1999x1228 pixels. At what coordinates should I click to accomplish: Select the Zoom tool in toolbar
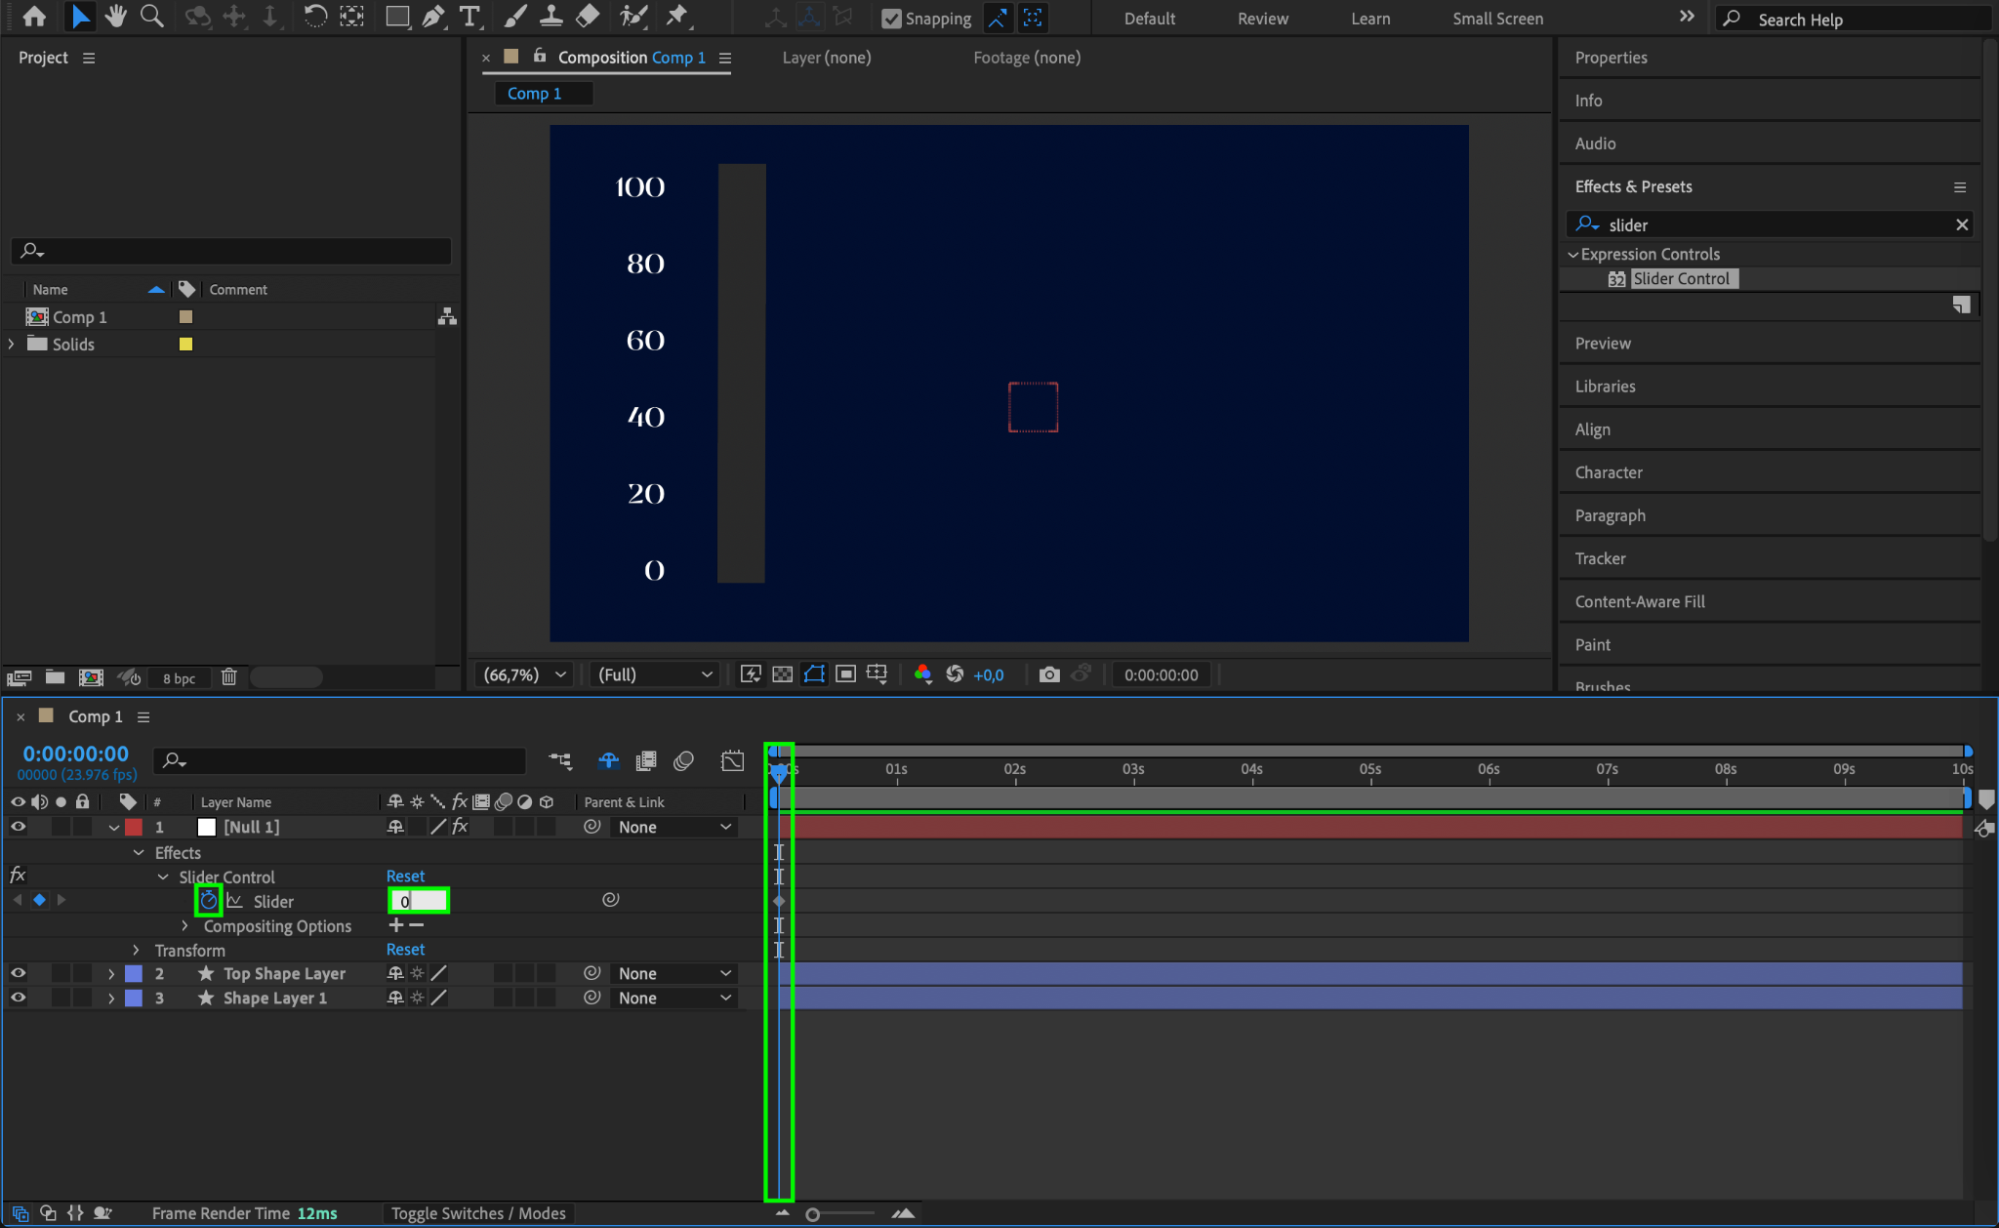click(151, 16)
